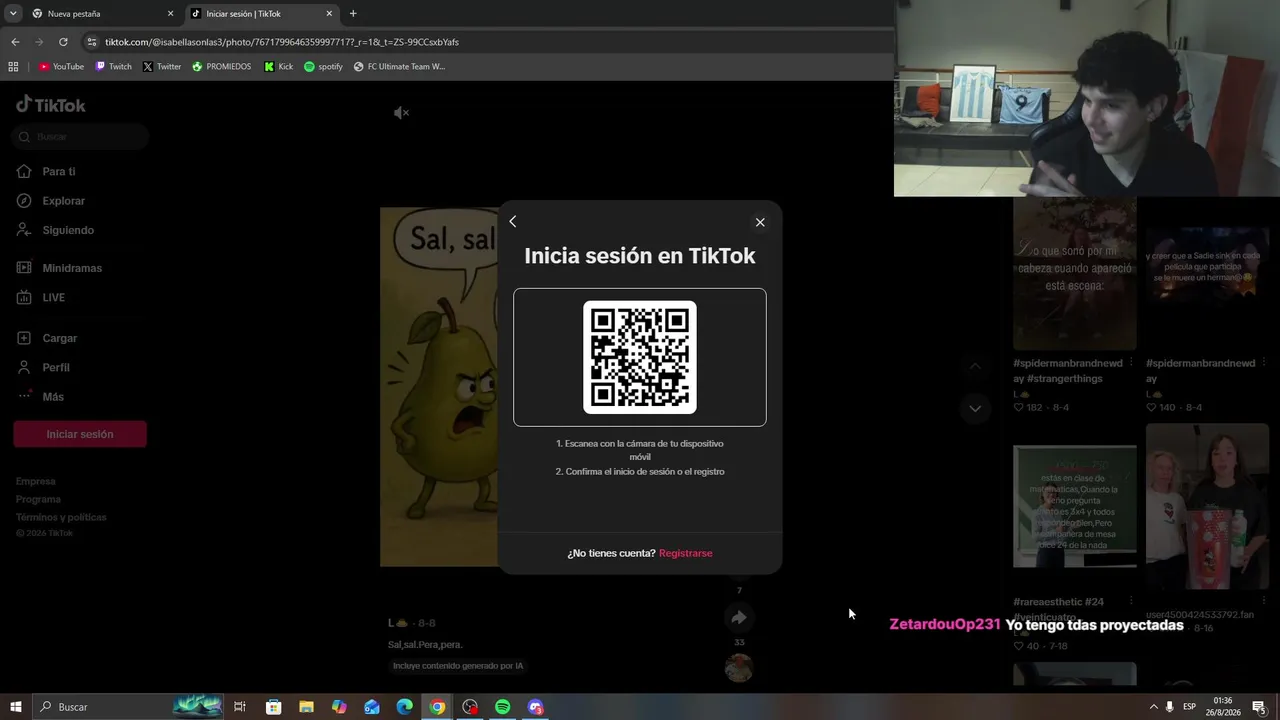Open the Minidramas section
This screenshot has width=1280, height=720.
tap(59, 268)
